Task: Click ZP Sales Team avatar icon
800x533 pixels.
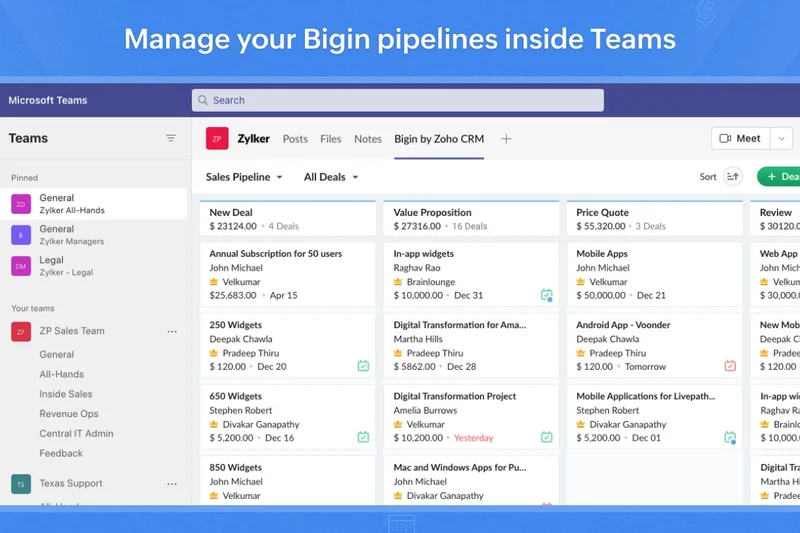Action: point(21,332)
